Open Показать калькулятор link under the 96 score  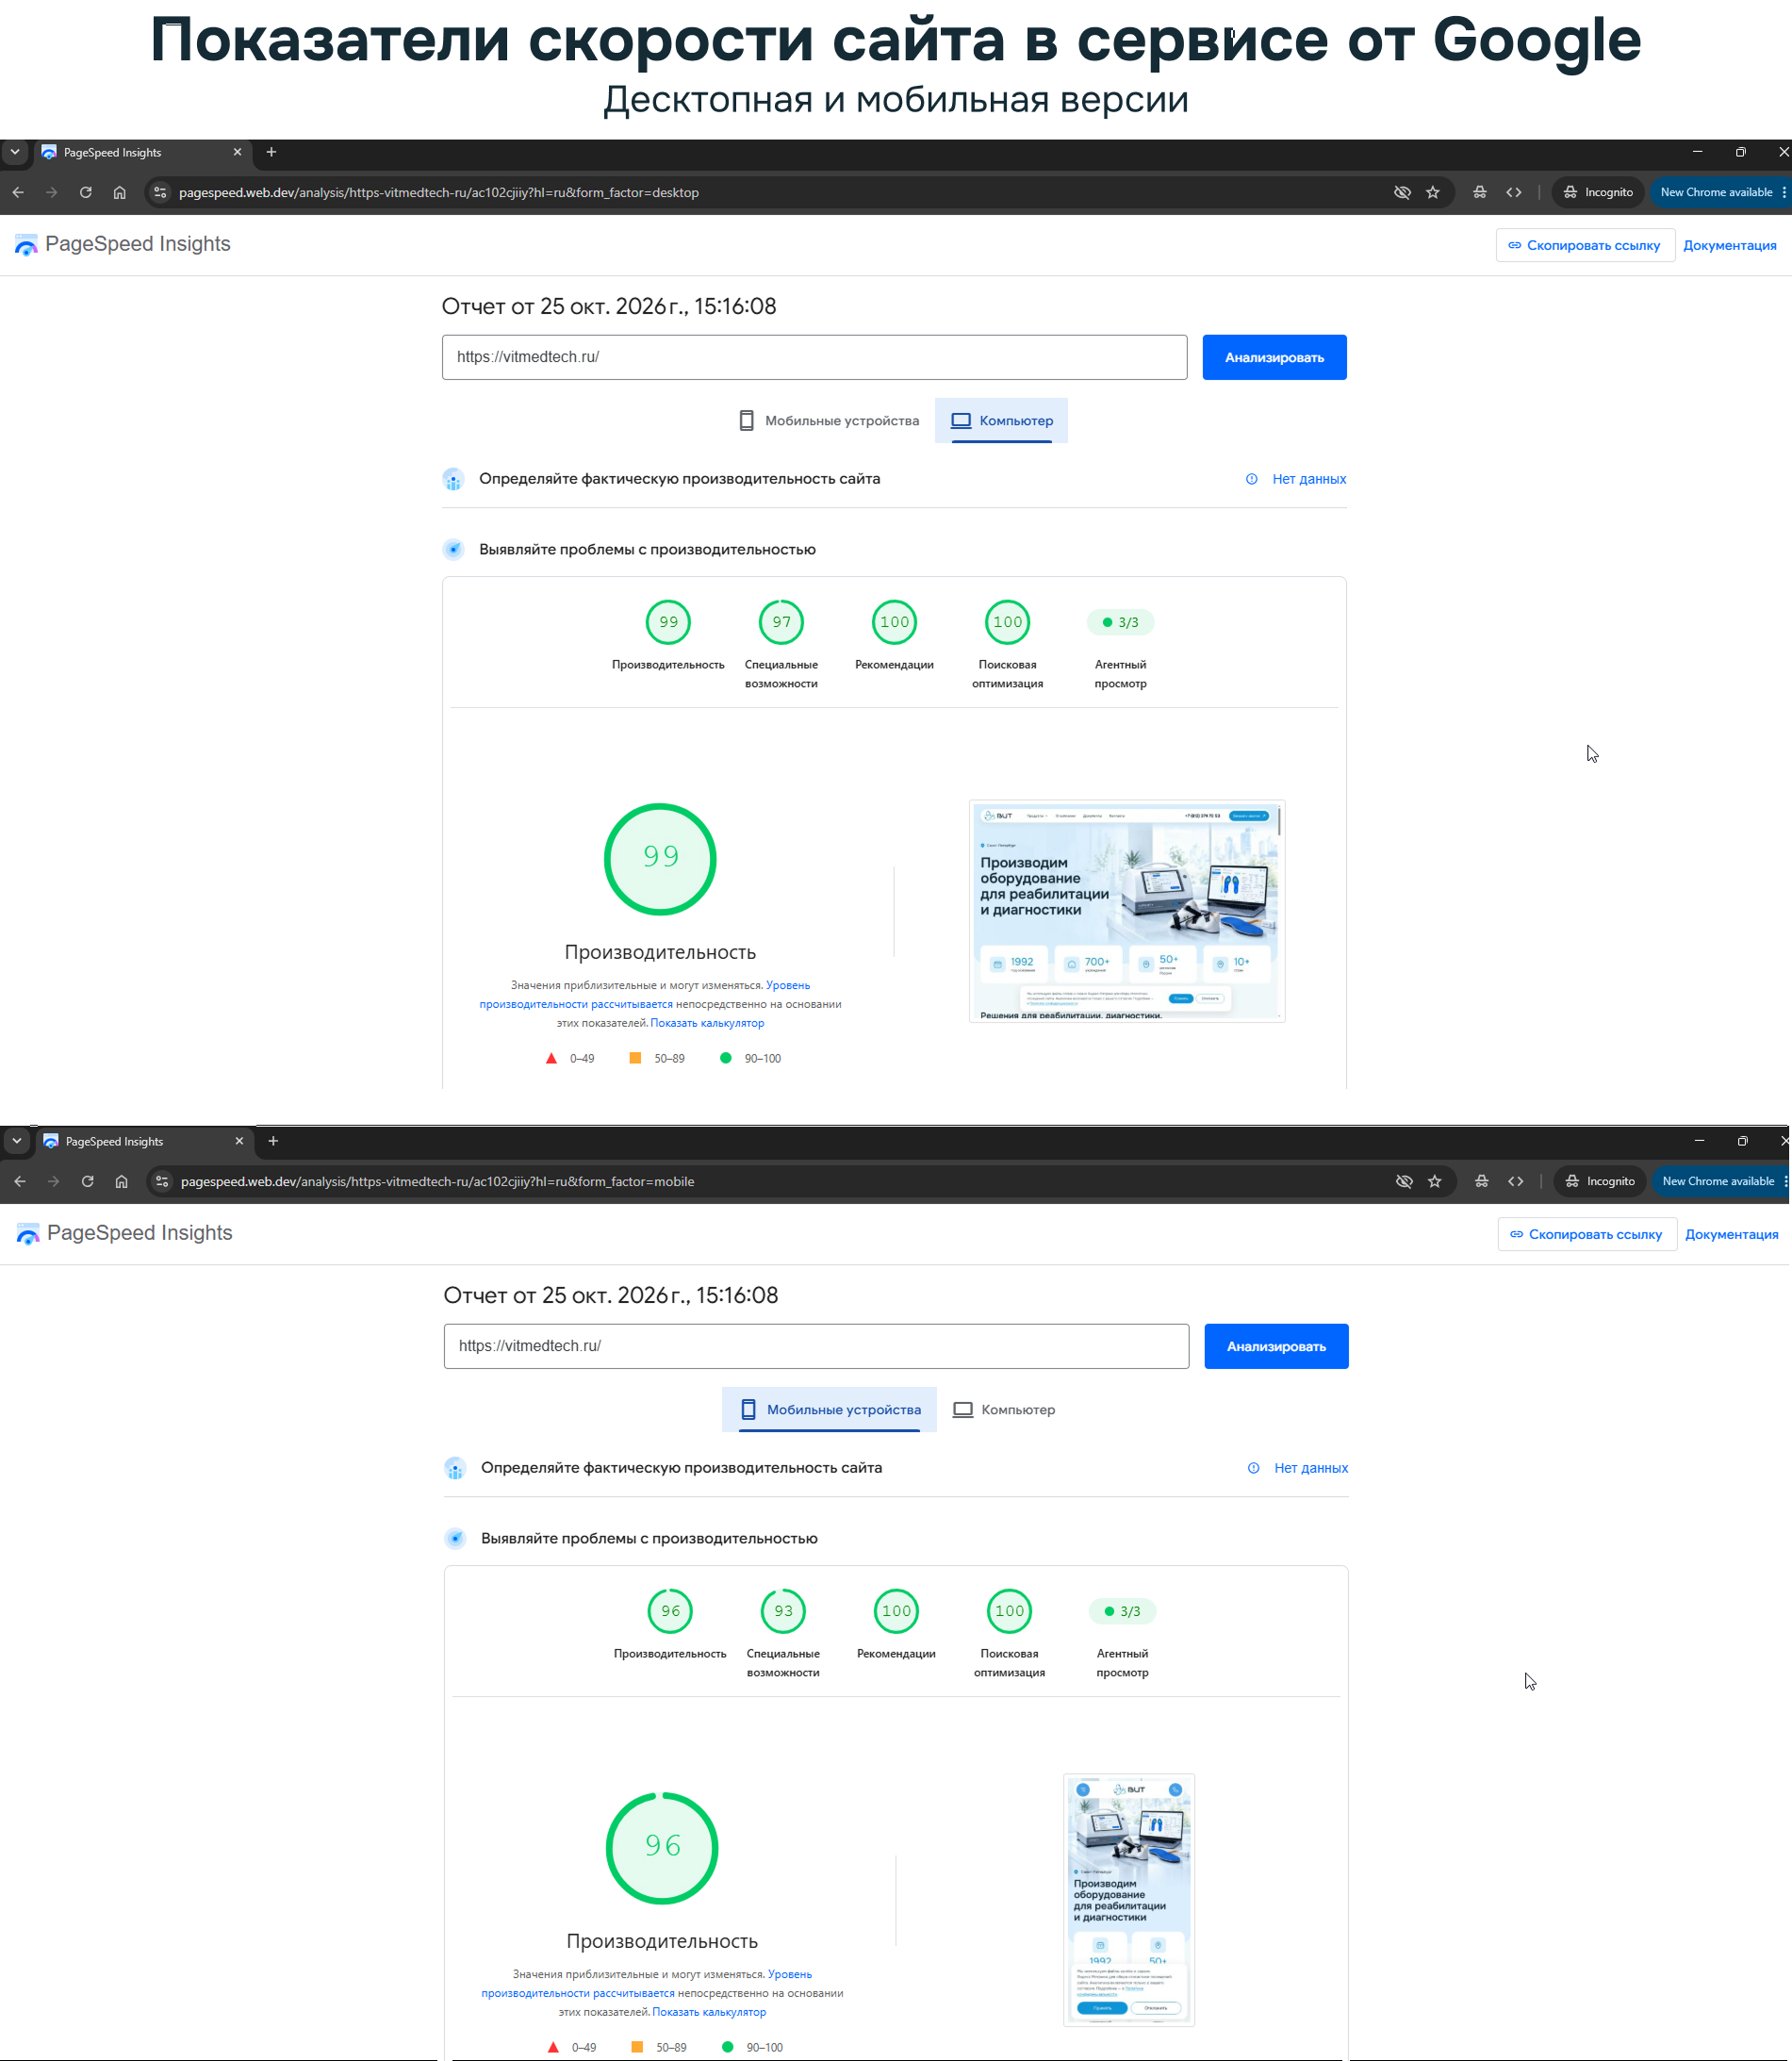[709, 2012]
